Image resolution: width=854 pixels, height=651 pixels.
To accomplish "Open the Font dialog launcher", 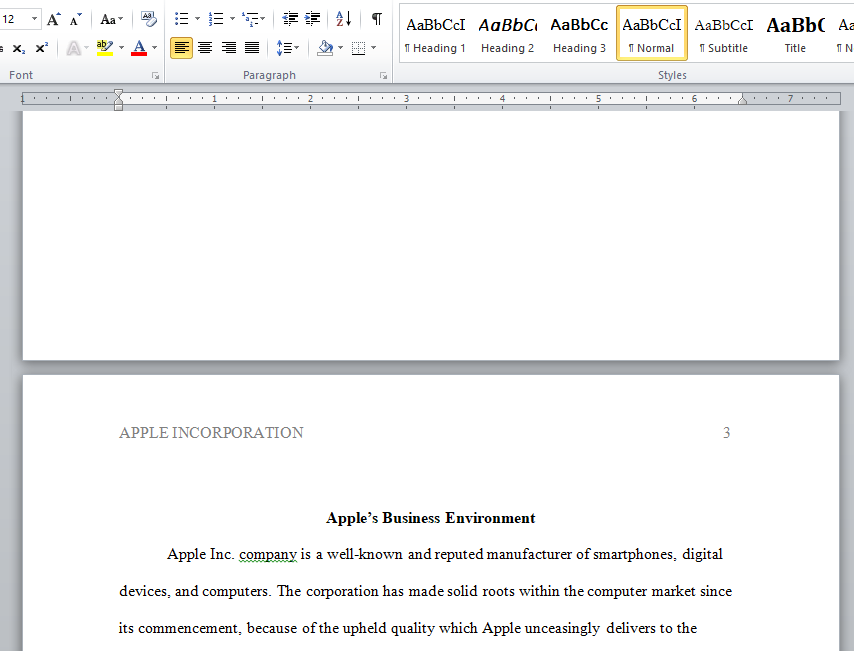I will [156, 76].
